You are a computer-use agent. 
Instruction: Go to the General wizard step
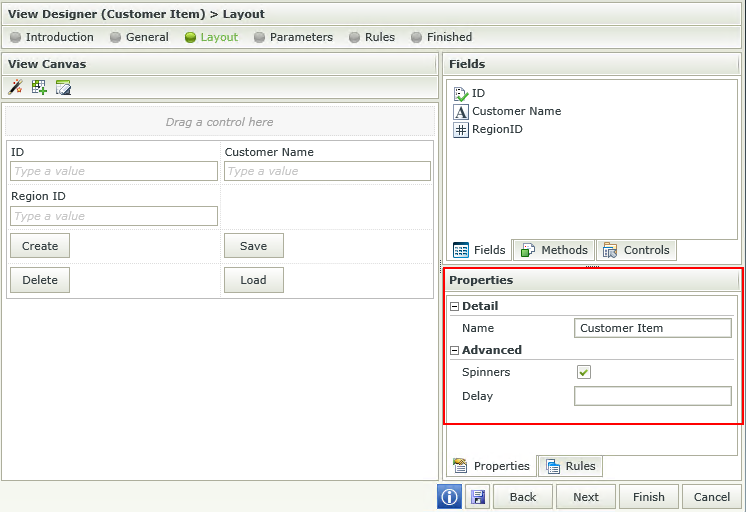[x=139, y=37]
